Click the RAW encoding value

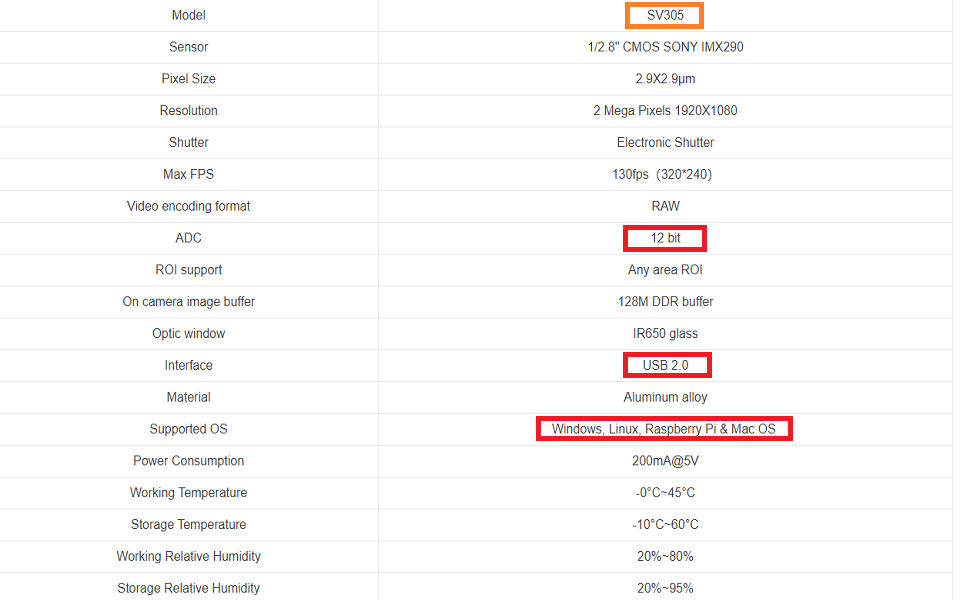pyautogui.click(x=665, y=206)
